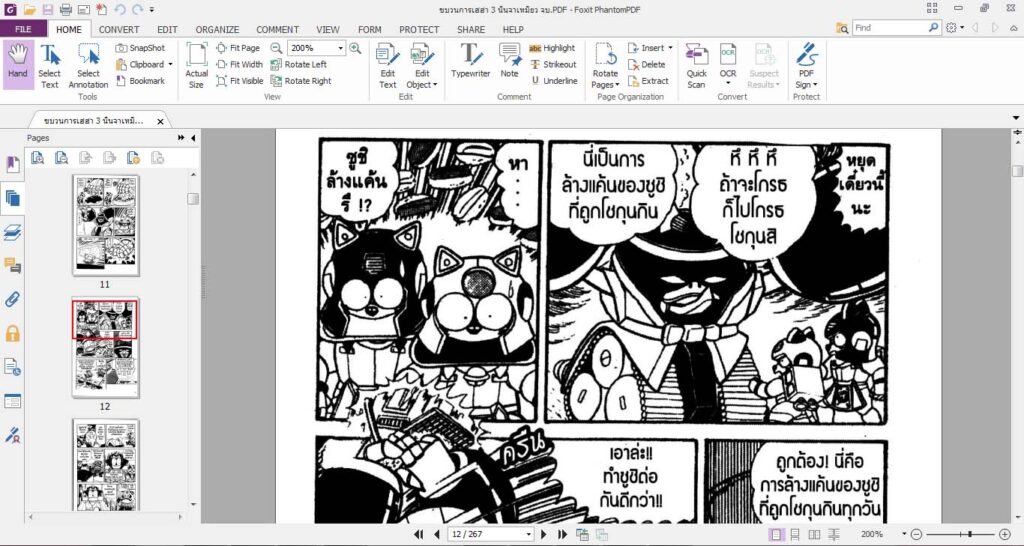Jump to the first page

tap(419, 534)
